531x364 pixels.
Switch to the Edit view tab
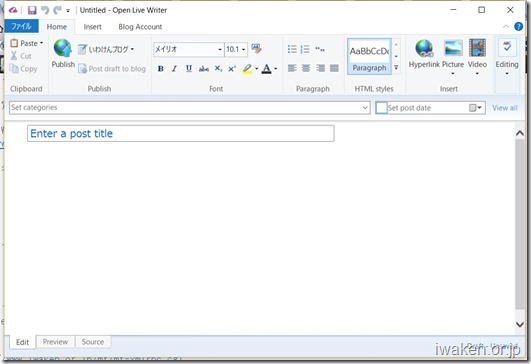click(x=22, y=342)
